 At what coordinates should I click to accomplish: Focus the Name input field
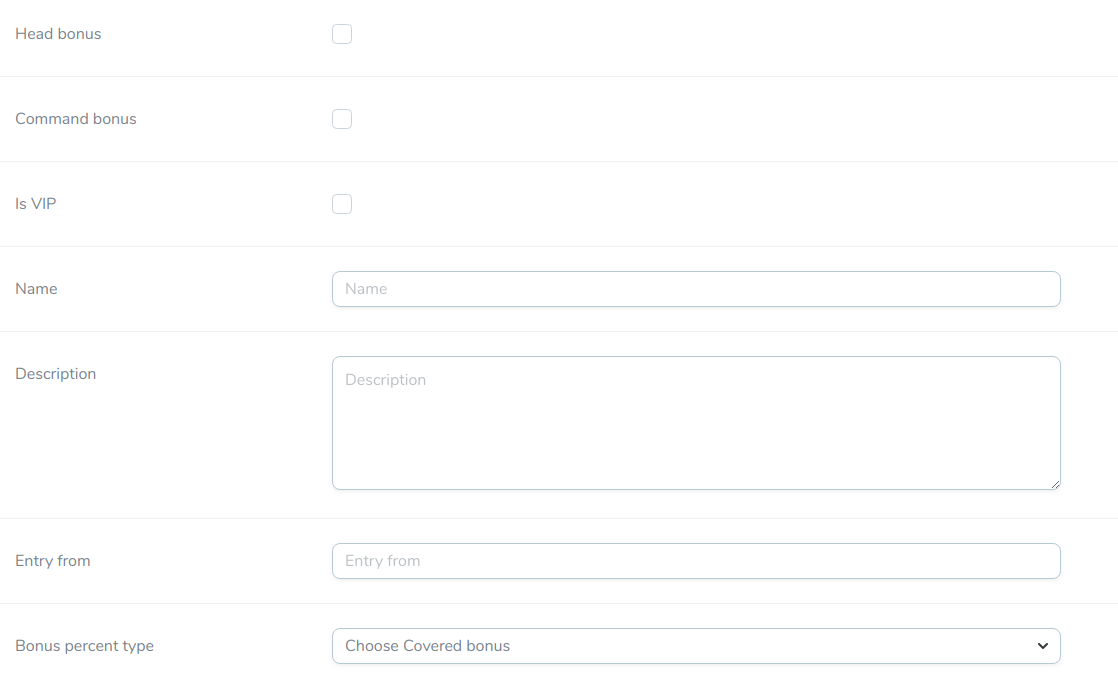tap(695, 289)
